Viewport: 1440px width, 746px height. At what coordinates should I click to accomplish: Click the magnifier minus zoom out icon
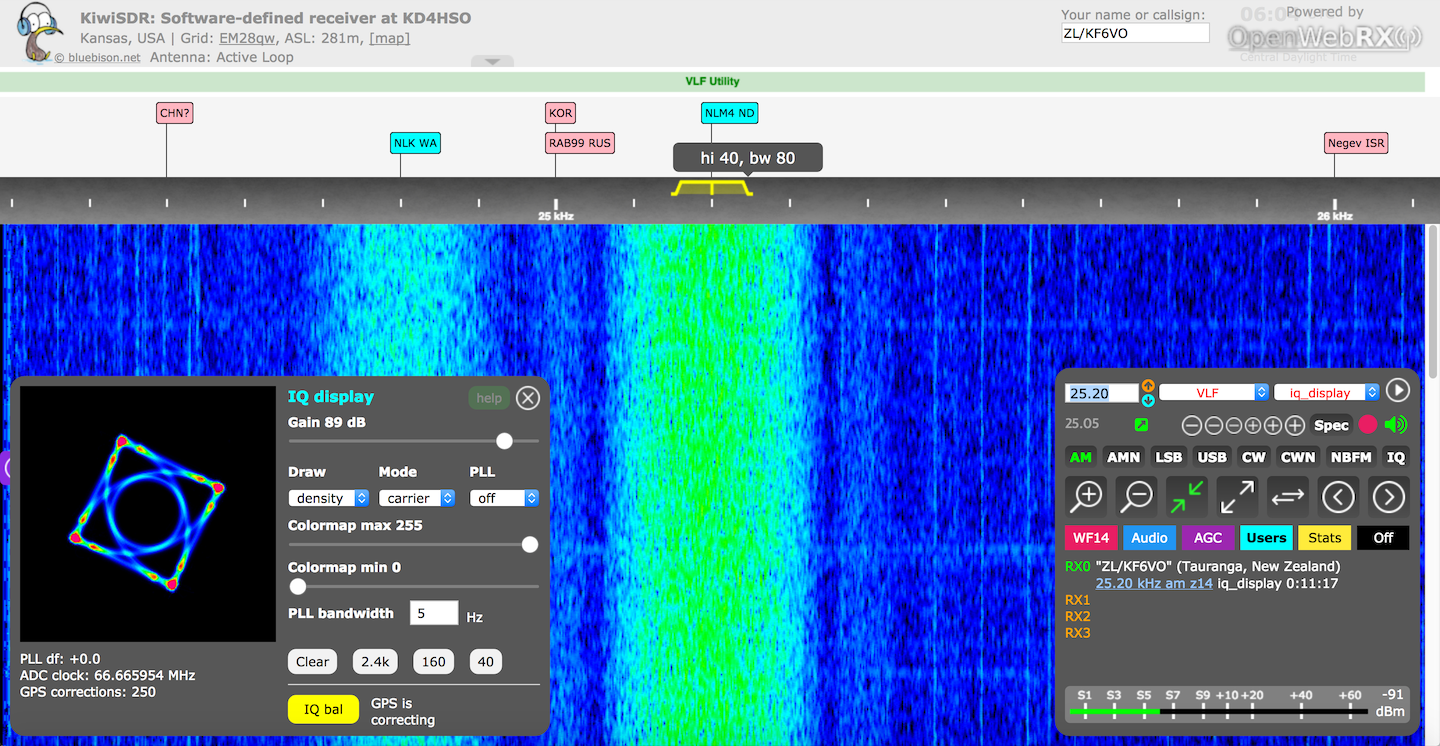click(1136, 496)
